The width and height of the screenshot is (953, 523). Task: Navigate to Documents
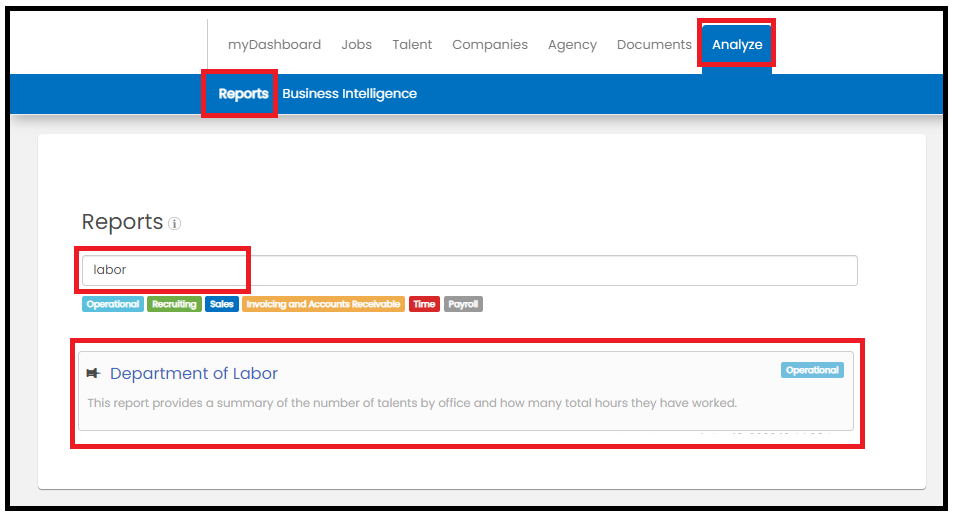pyautogui.click(x=654, y=44)
